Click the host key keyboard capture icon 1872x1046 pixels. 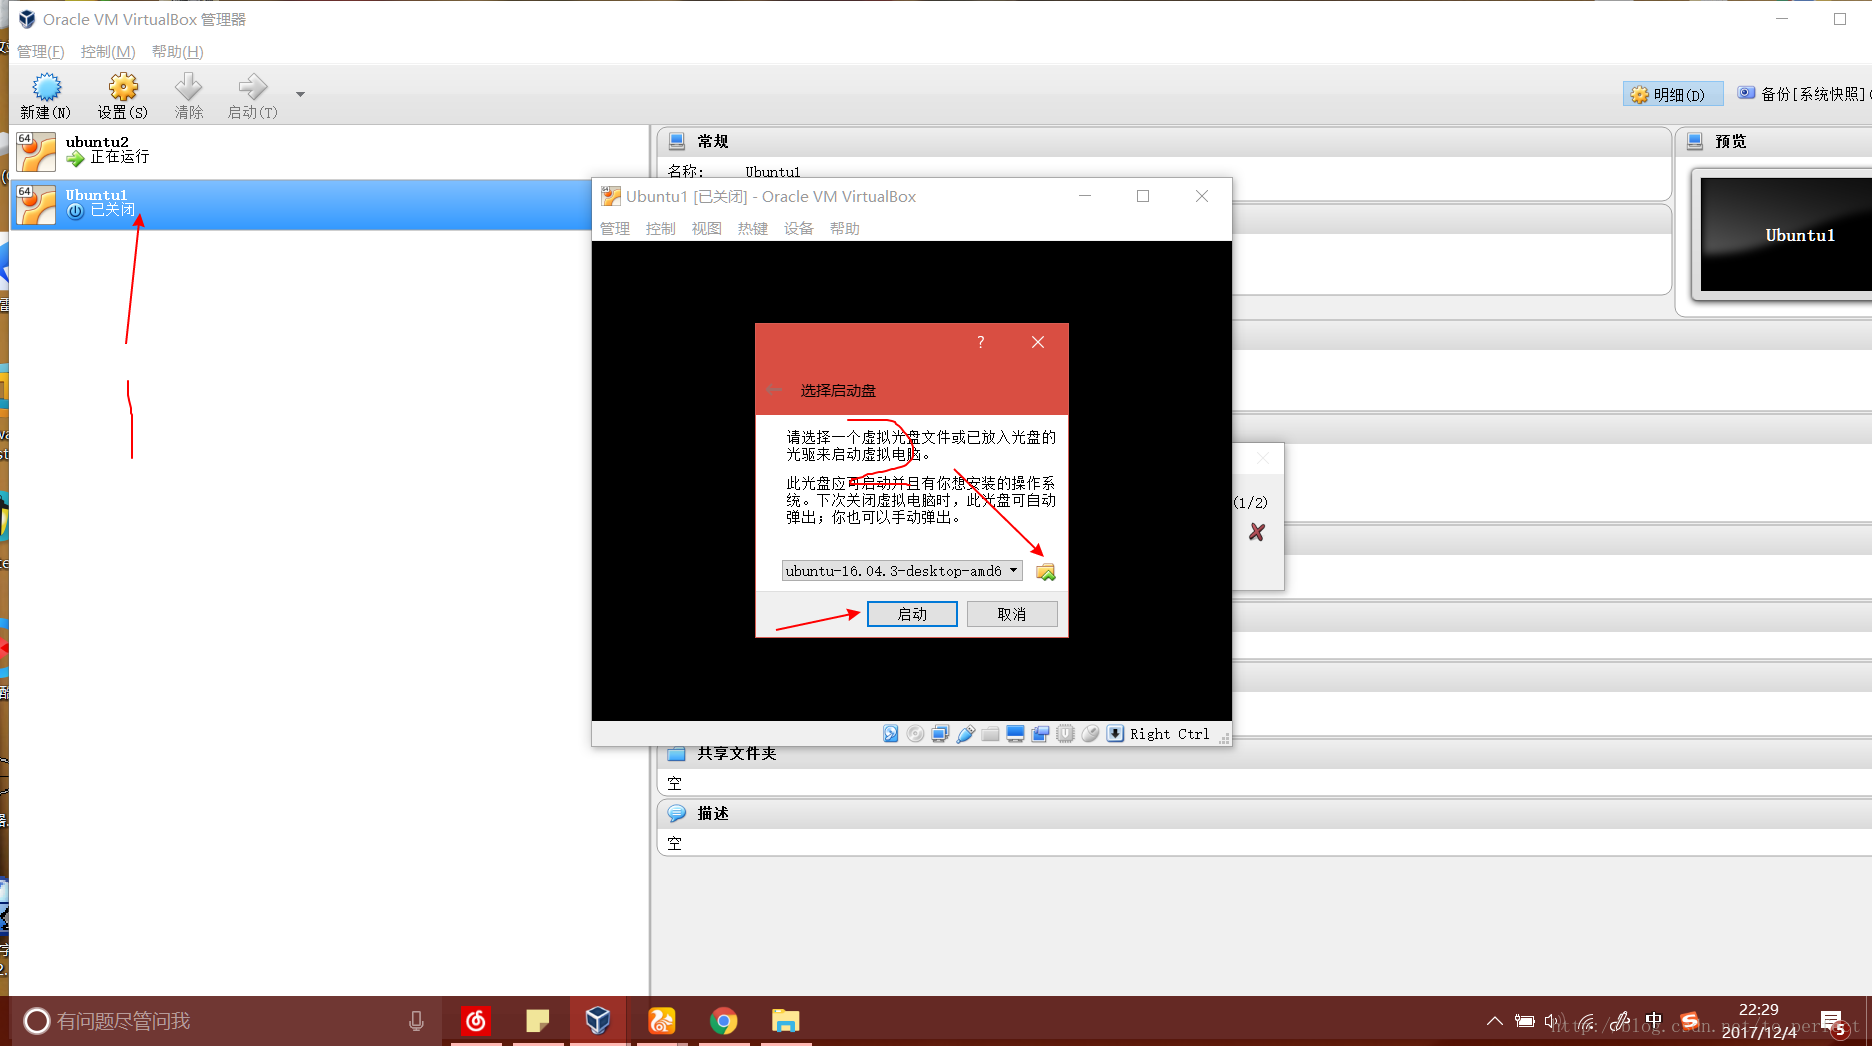1115,734
